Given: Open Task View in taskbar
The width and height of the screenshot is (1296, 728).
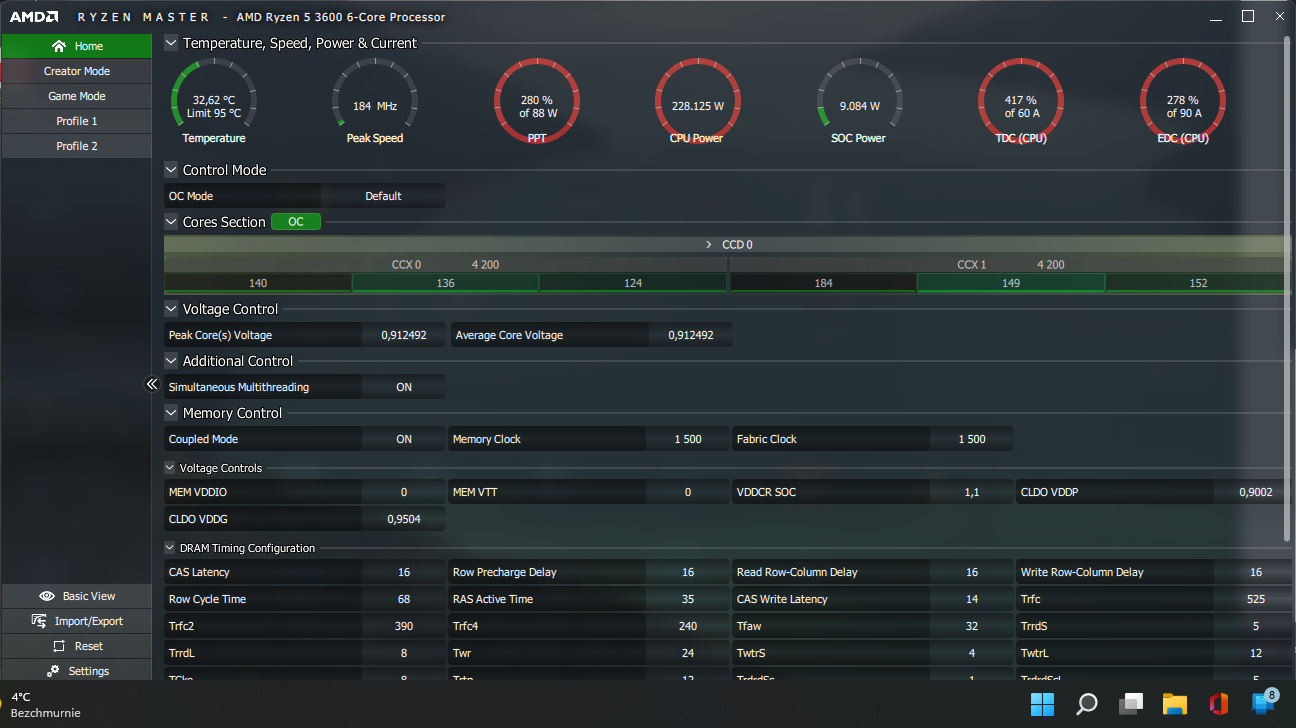Looking at the screenshot, I should point(1131,704).
